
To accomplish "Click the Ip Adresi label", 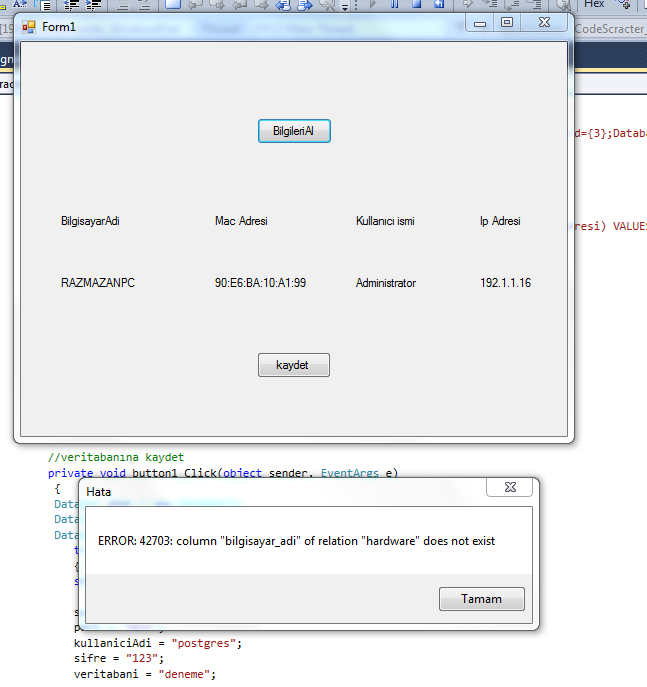I will pos(500,221).
